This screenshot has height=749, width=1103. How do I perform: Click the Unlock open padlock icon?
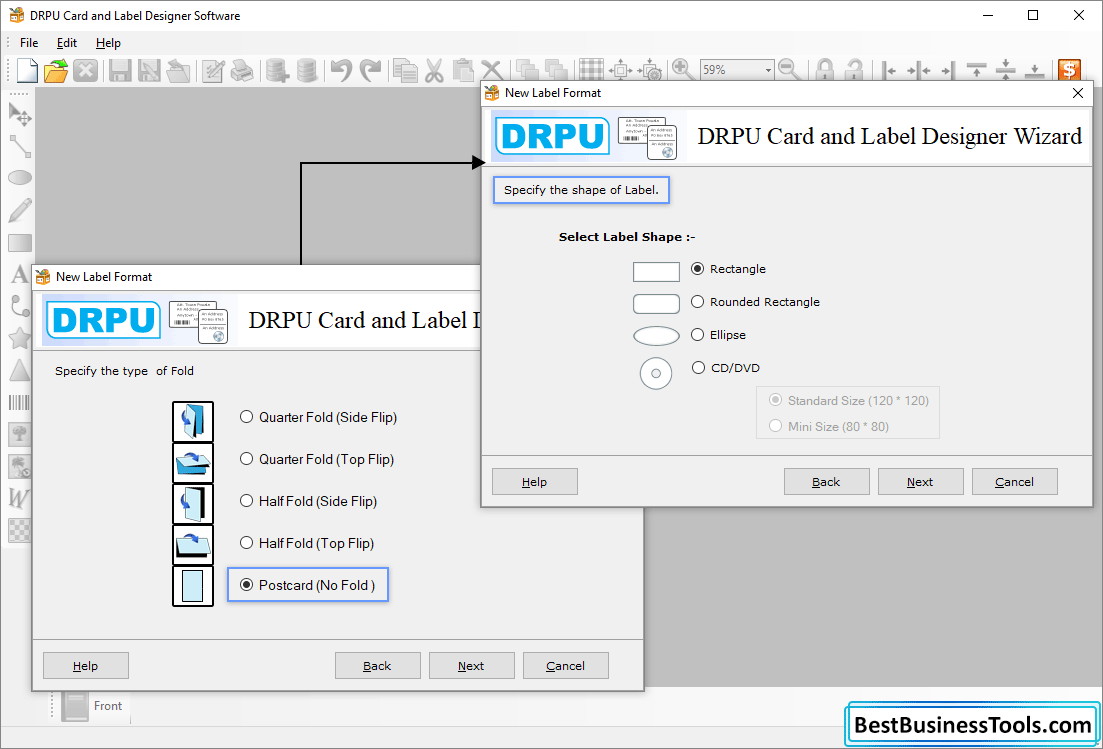pyautogui.click(x=854, y=70)
